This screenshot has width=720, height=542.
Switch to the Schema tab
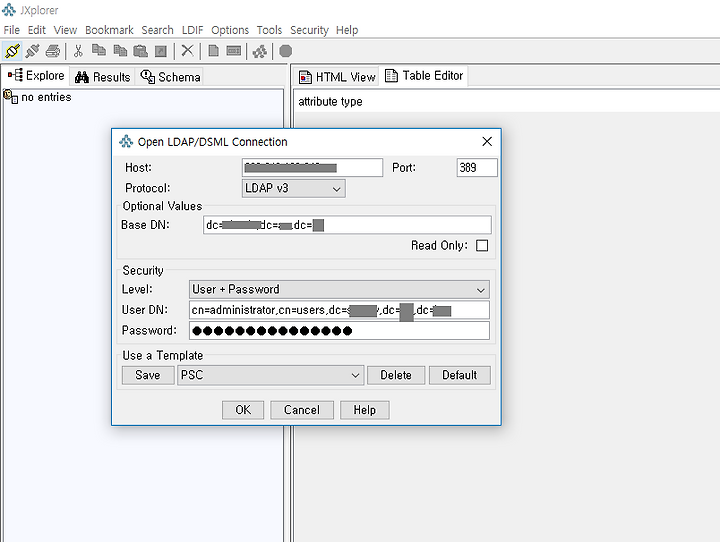[170, 77]
